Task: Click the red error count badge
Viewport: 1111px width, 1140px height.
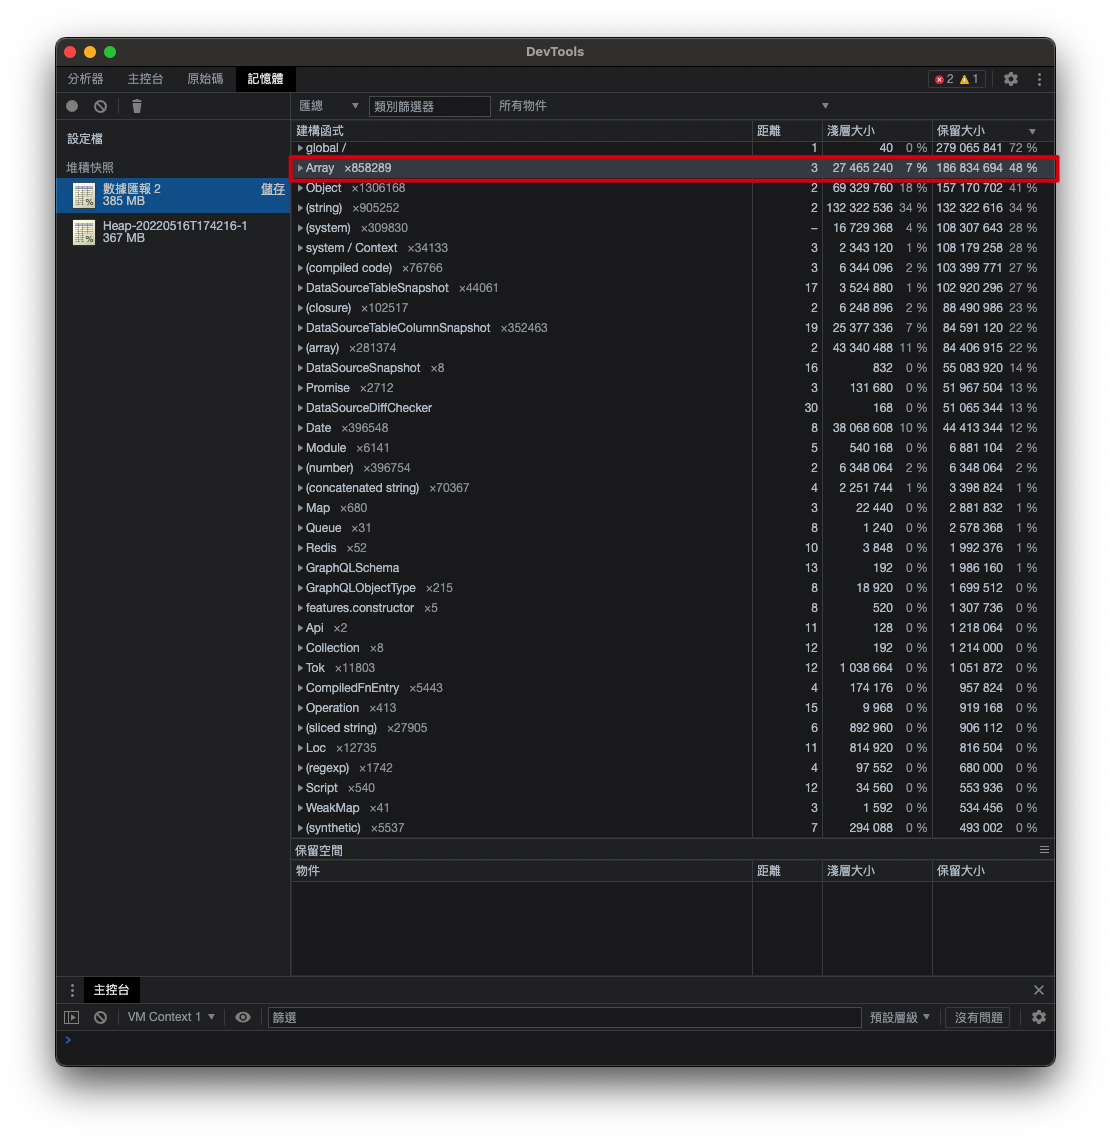Action: (x=943, y=79)
